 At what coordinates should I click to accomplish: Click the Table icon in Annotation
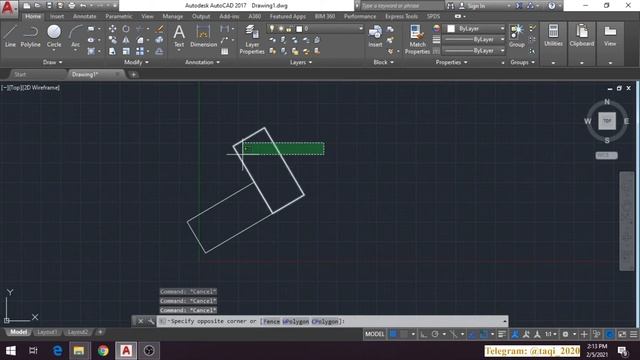pos(224,51)
